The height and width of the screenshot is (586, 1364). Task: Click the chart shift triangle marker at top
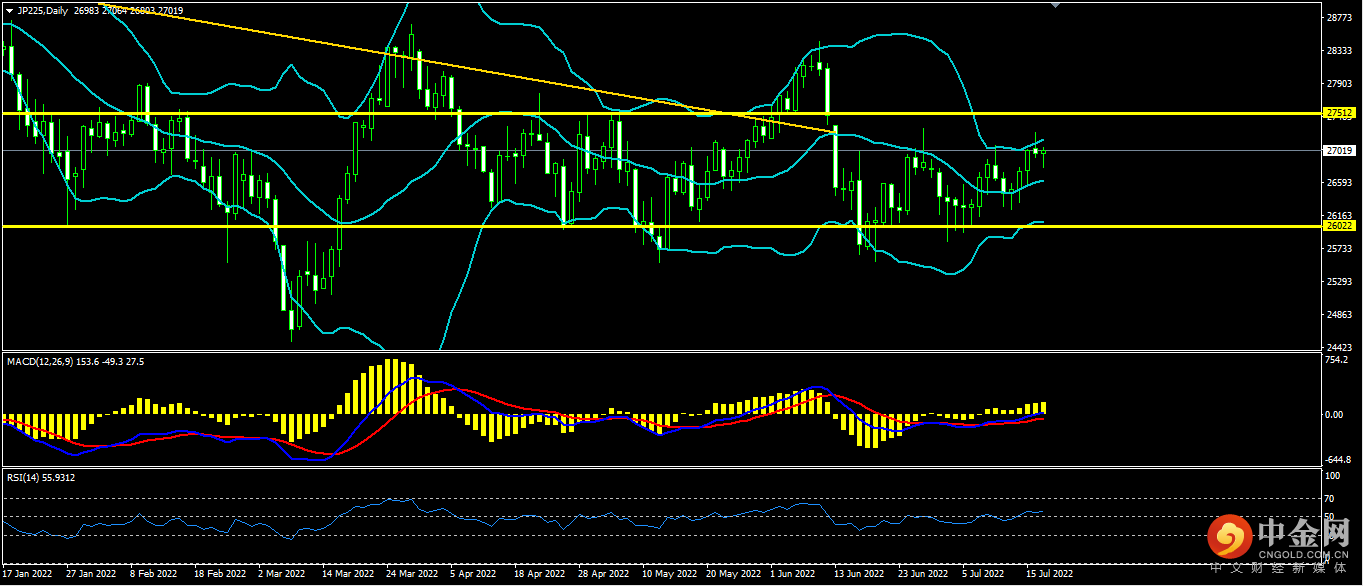(x=1055, y=5)
